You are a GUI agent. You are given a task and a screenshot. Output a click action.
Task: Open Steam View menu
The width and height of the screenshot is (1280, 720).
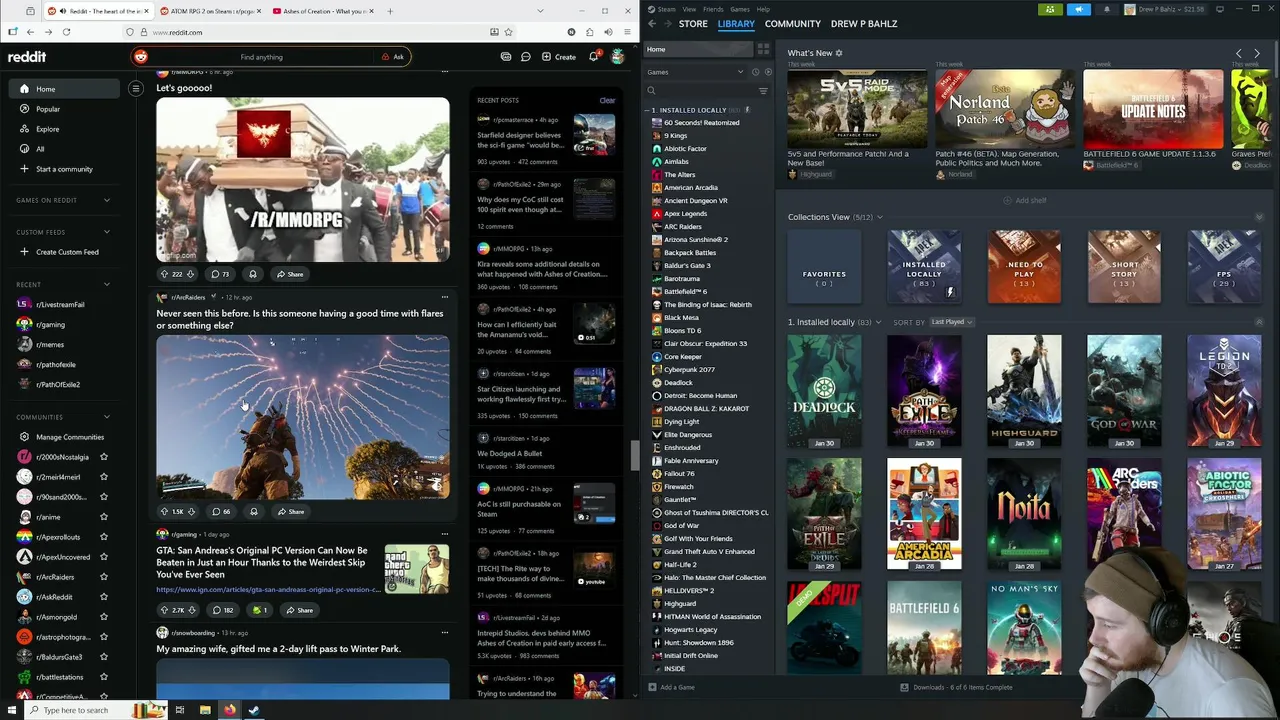[x=689, y=9]
